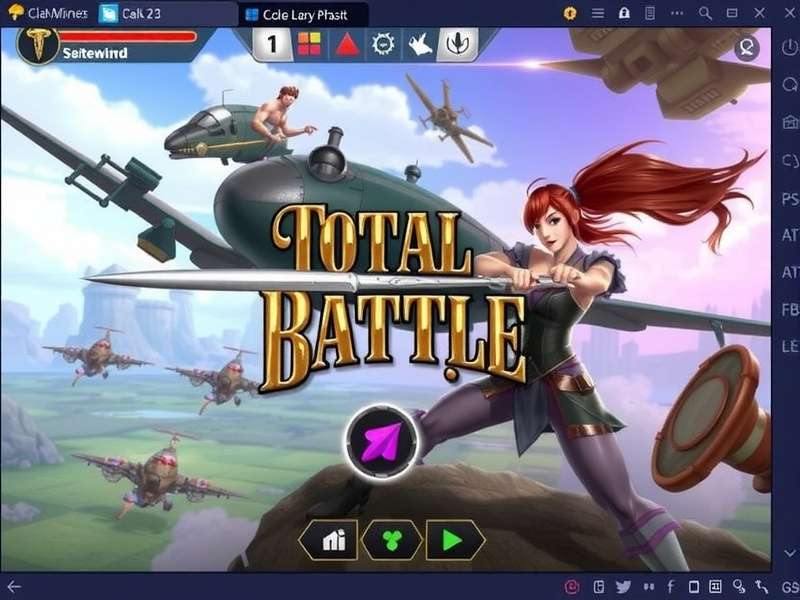
Task: Click the red triangle icon
Action: pos(347,45)
